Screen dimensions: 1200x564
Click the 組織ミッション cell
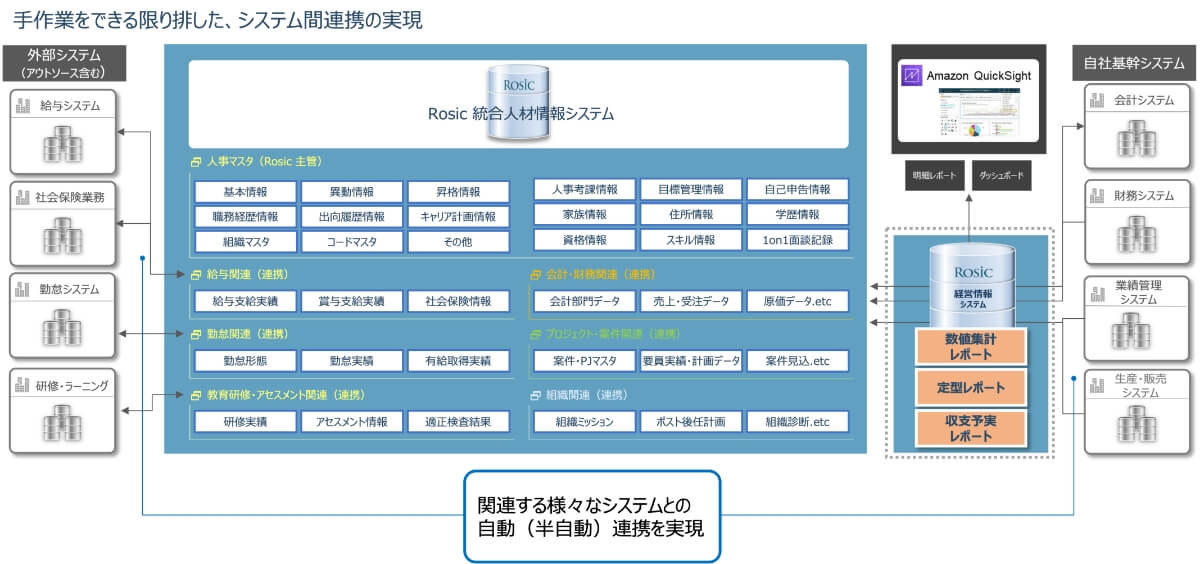click(584, 422)
